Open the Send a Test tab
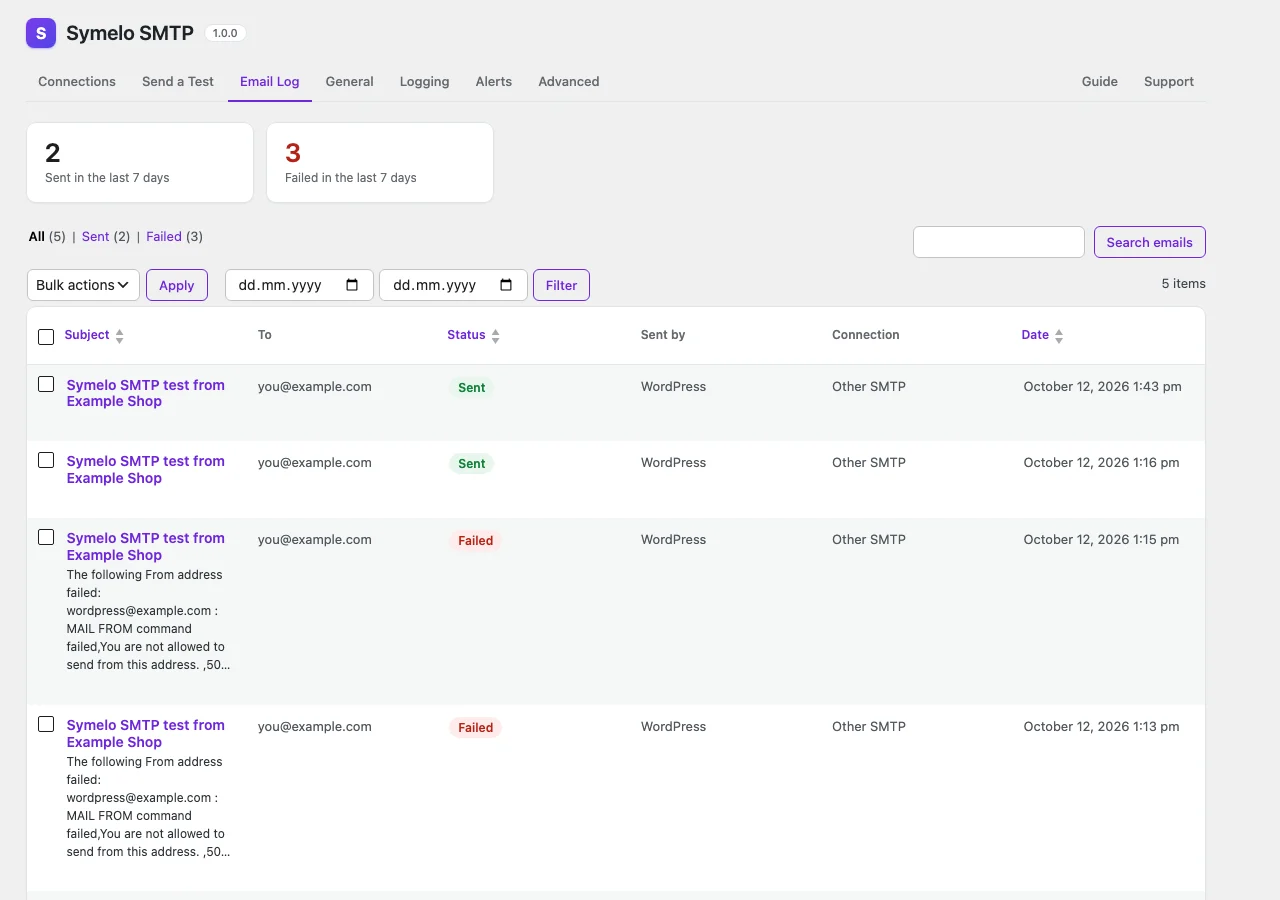This screenshot has height=900, width=1280. coord(178,82)
